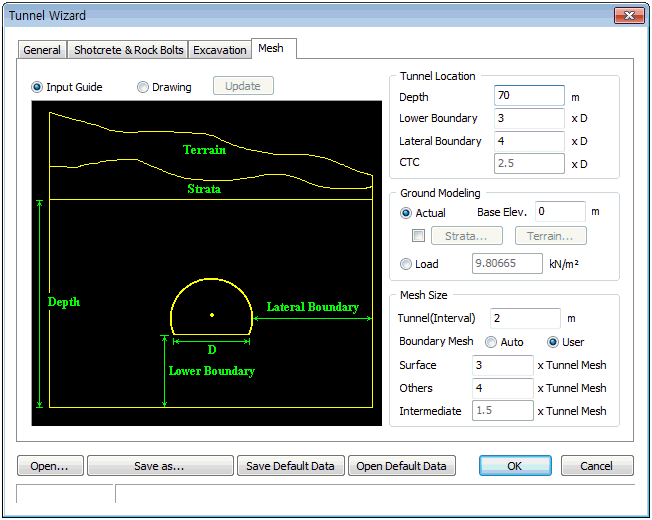Choose Actual ground modeling option

point(406,213)
